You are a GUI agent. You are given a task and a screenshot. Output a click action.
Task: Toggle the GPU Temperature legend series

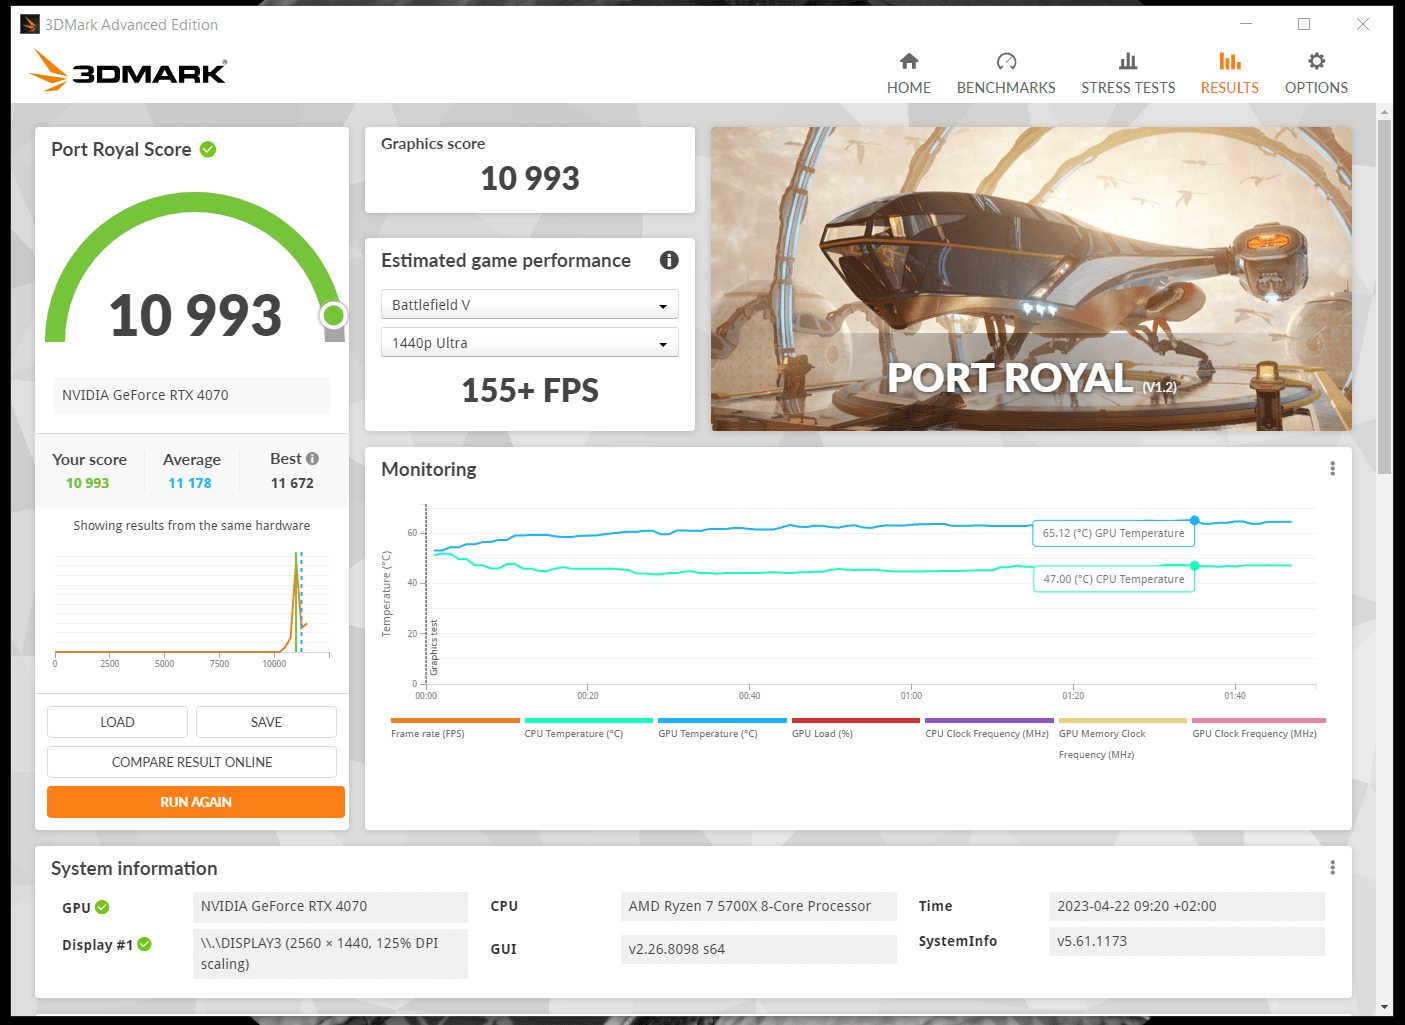coord(721,728)
